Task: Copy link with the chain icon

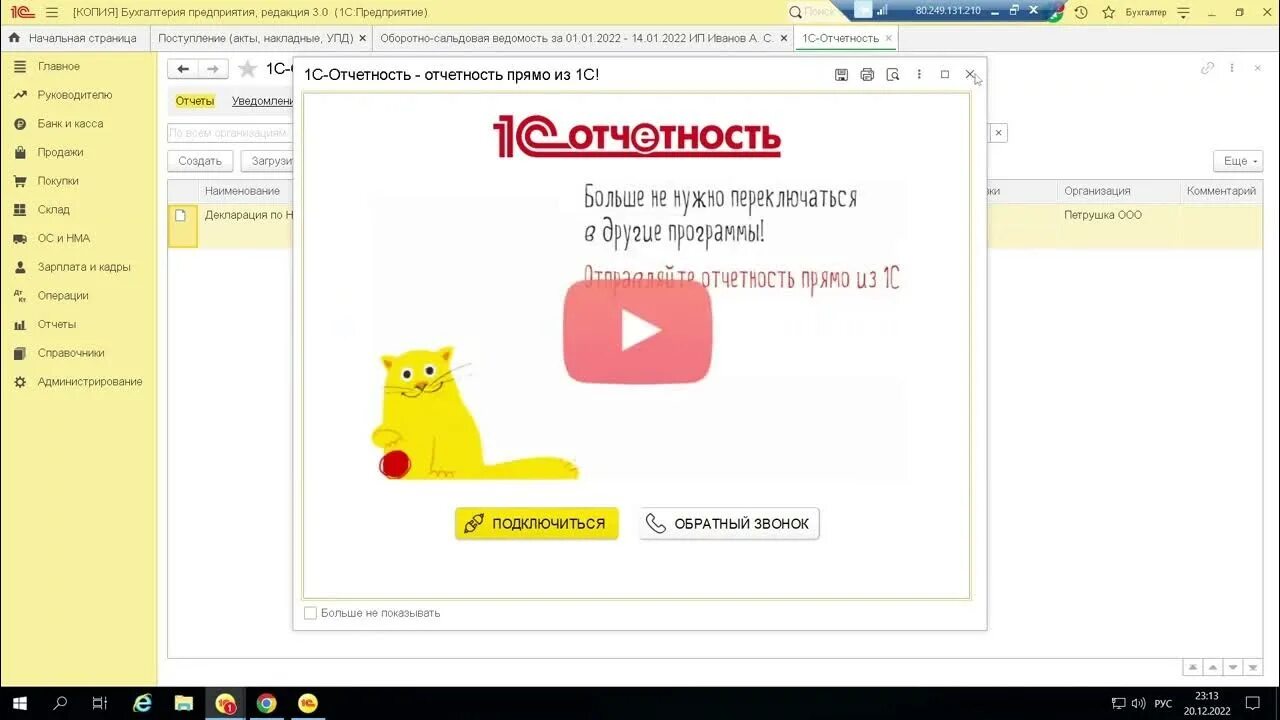Action: click(1207, 68)
